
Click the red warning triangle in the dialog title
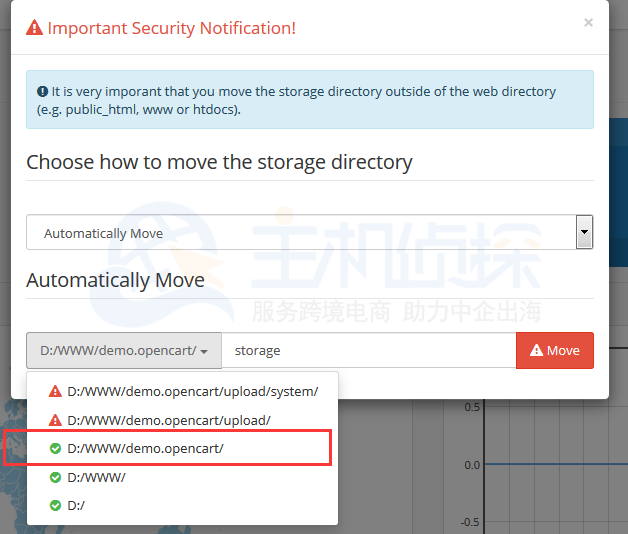pyautogui.click(x=35, y=28)
